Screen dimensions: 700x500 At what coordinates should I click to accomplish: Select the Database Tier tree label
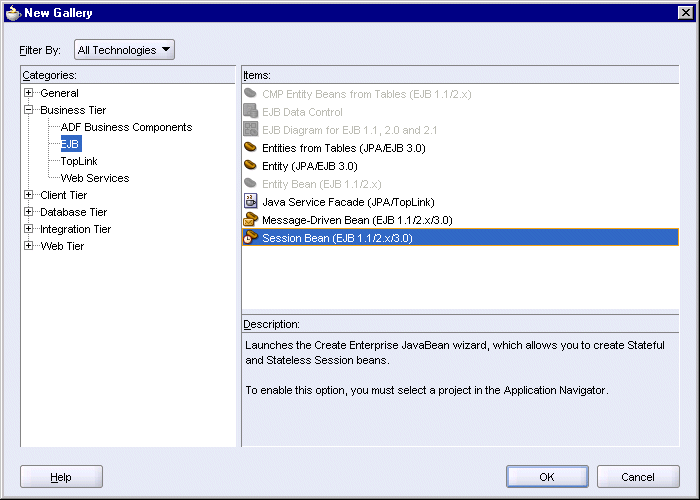(x=74, y=212)
